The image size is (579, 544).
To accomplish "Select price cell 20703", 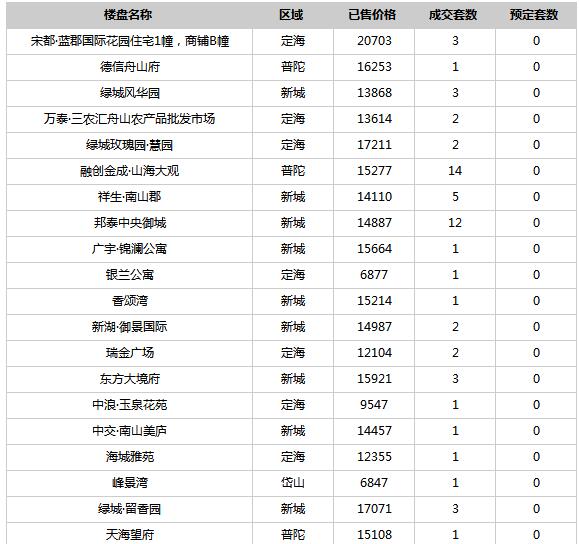I will 374,41.
